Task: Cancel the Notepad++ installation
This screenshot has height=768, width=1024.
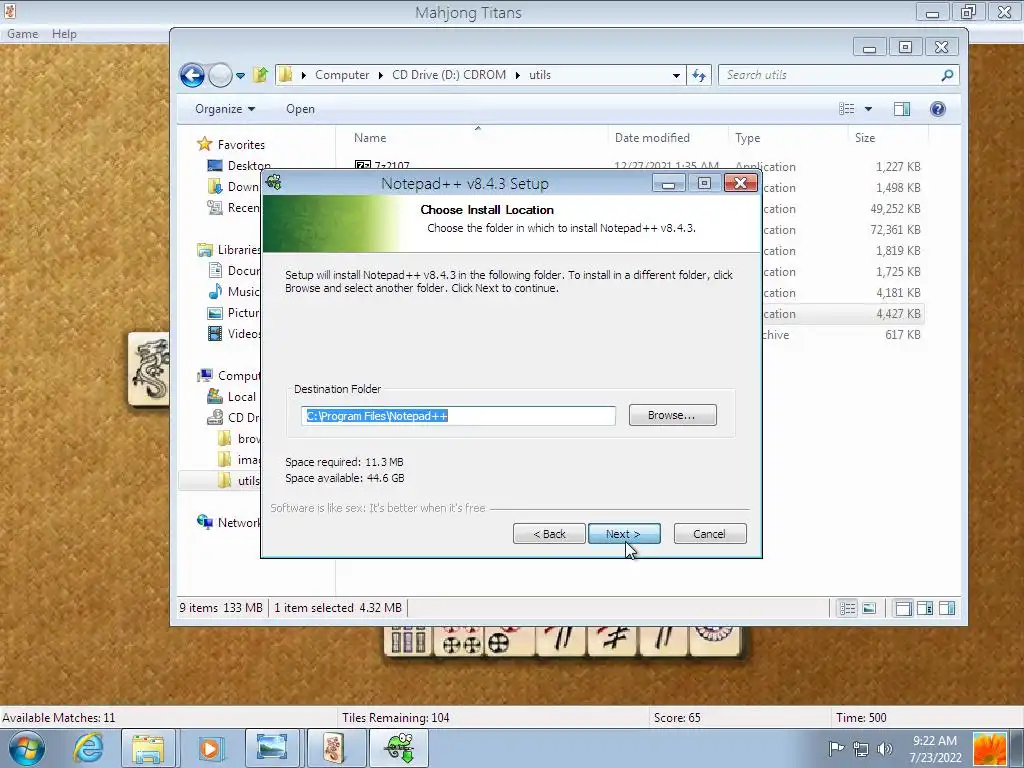Action: coord(709,534)
